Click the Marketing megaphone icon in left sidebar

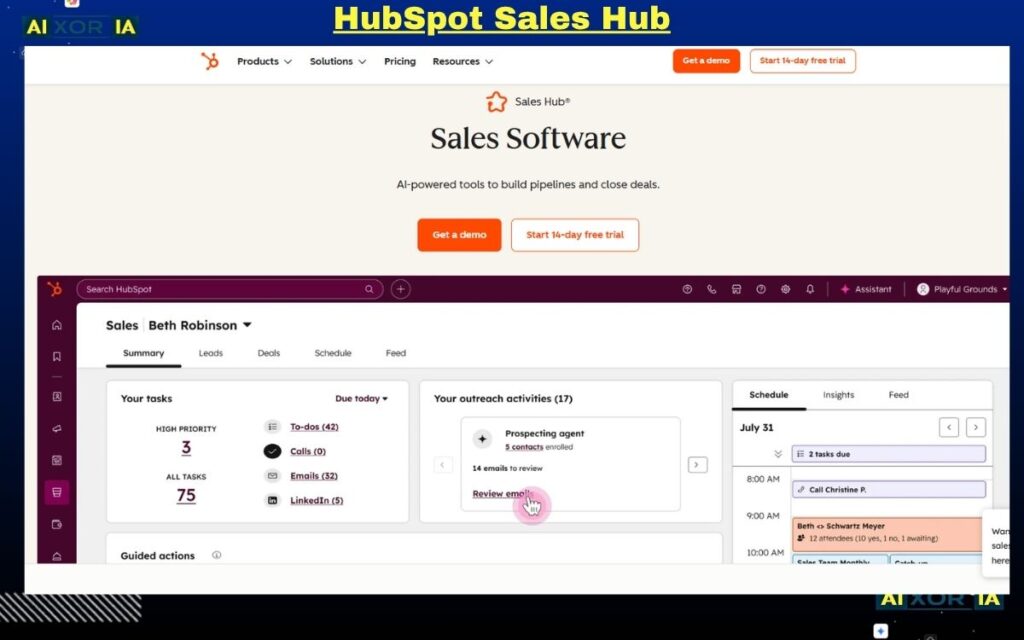(x=57, y=428)
